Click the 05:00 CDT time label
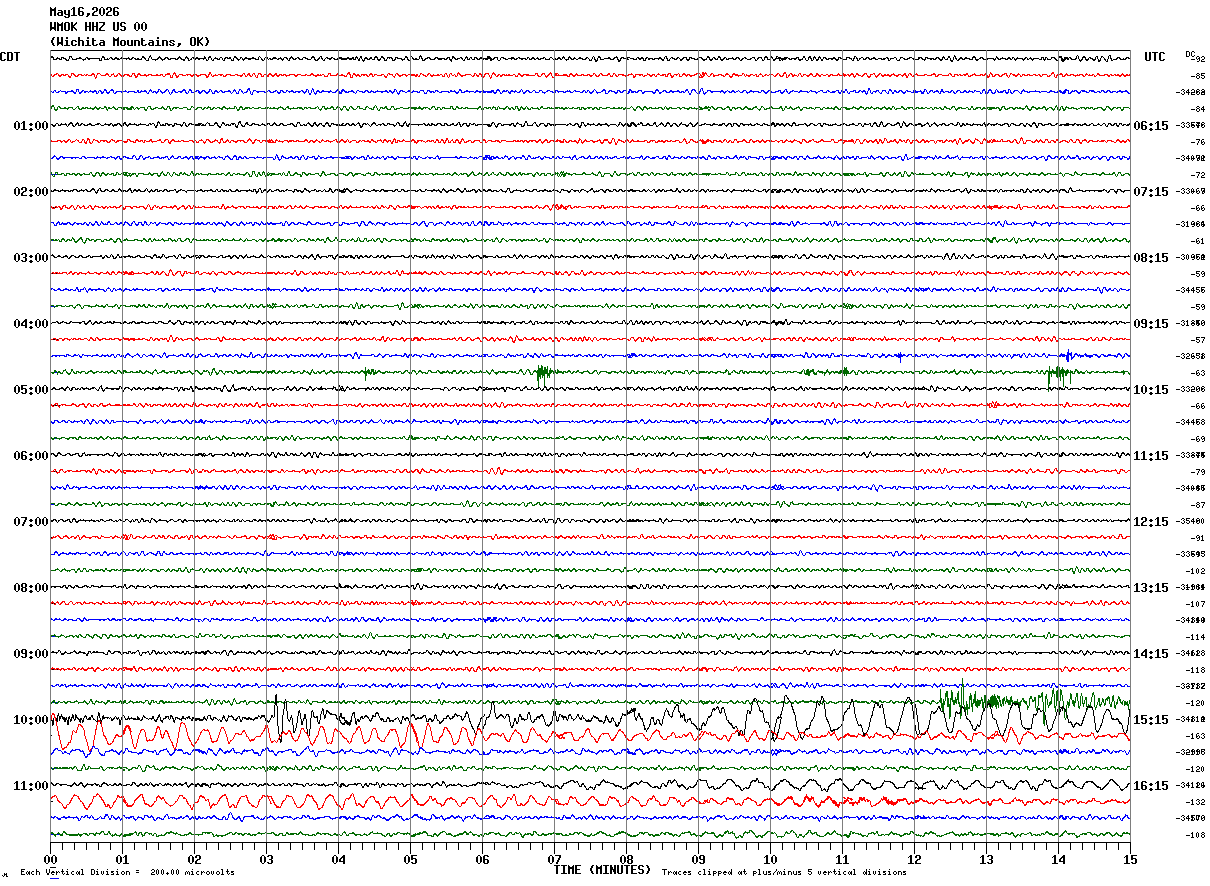This screenshot has height=886, width=1210. pyautogui.click(x=30, y=390)
